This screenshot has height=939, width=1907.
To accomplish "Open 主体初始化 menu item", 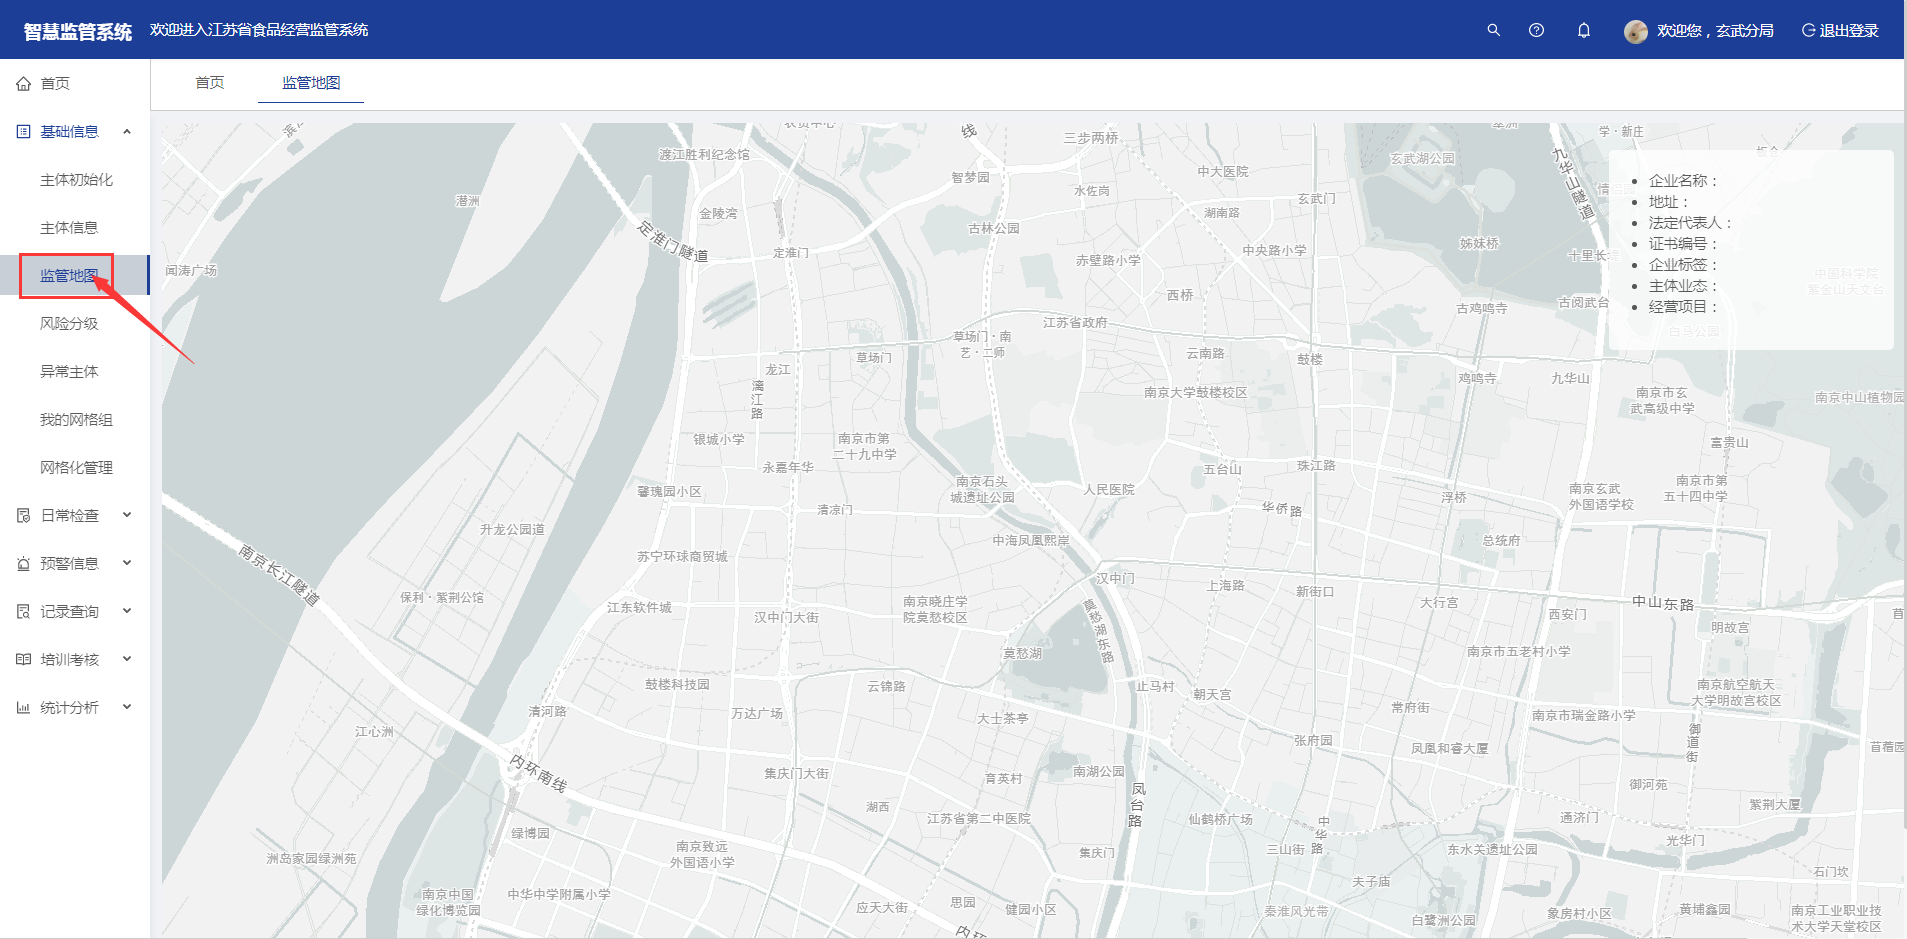I will point(76,180).
